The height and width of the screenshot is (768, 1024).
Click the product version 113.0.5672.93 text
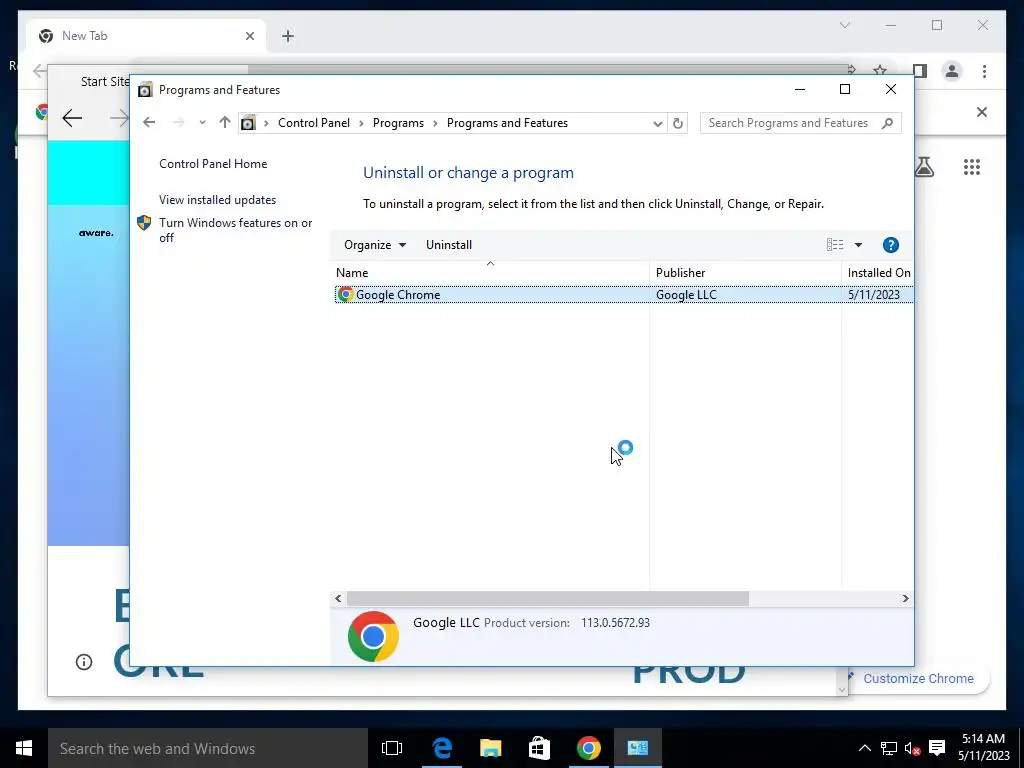615,623
